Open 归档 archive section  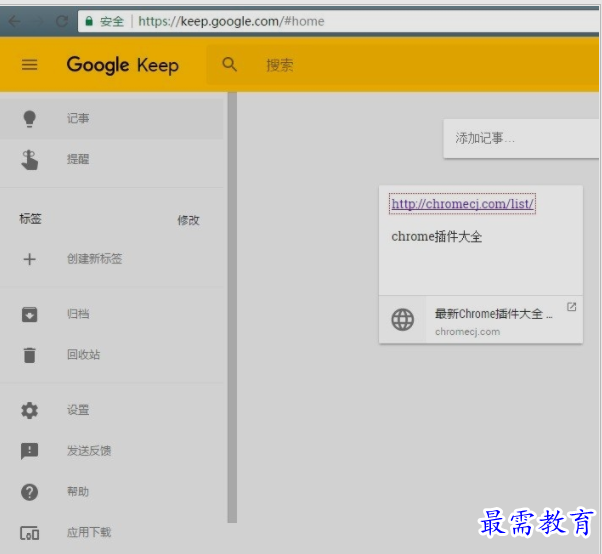coord(111,314)
